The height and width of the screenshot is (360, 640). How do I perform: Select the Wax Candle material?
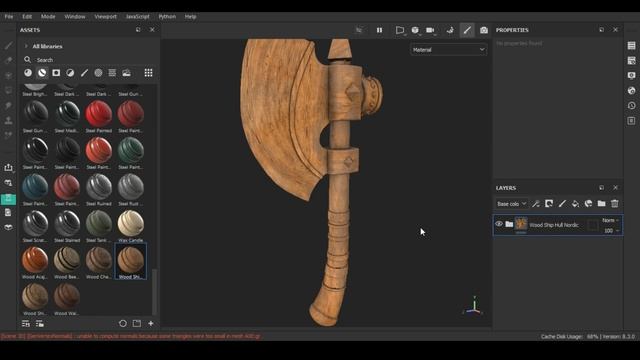(131, 227)
